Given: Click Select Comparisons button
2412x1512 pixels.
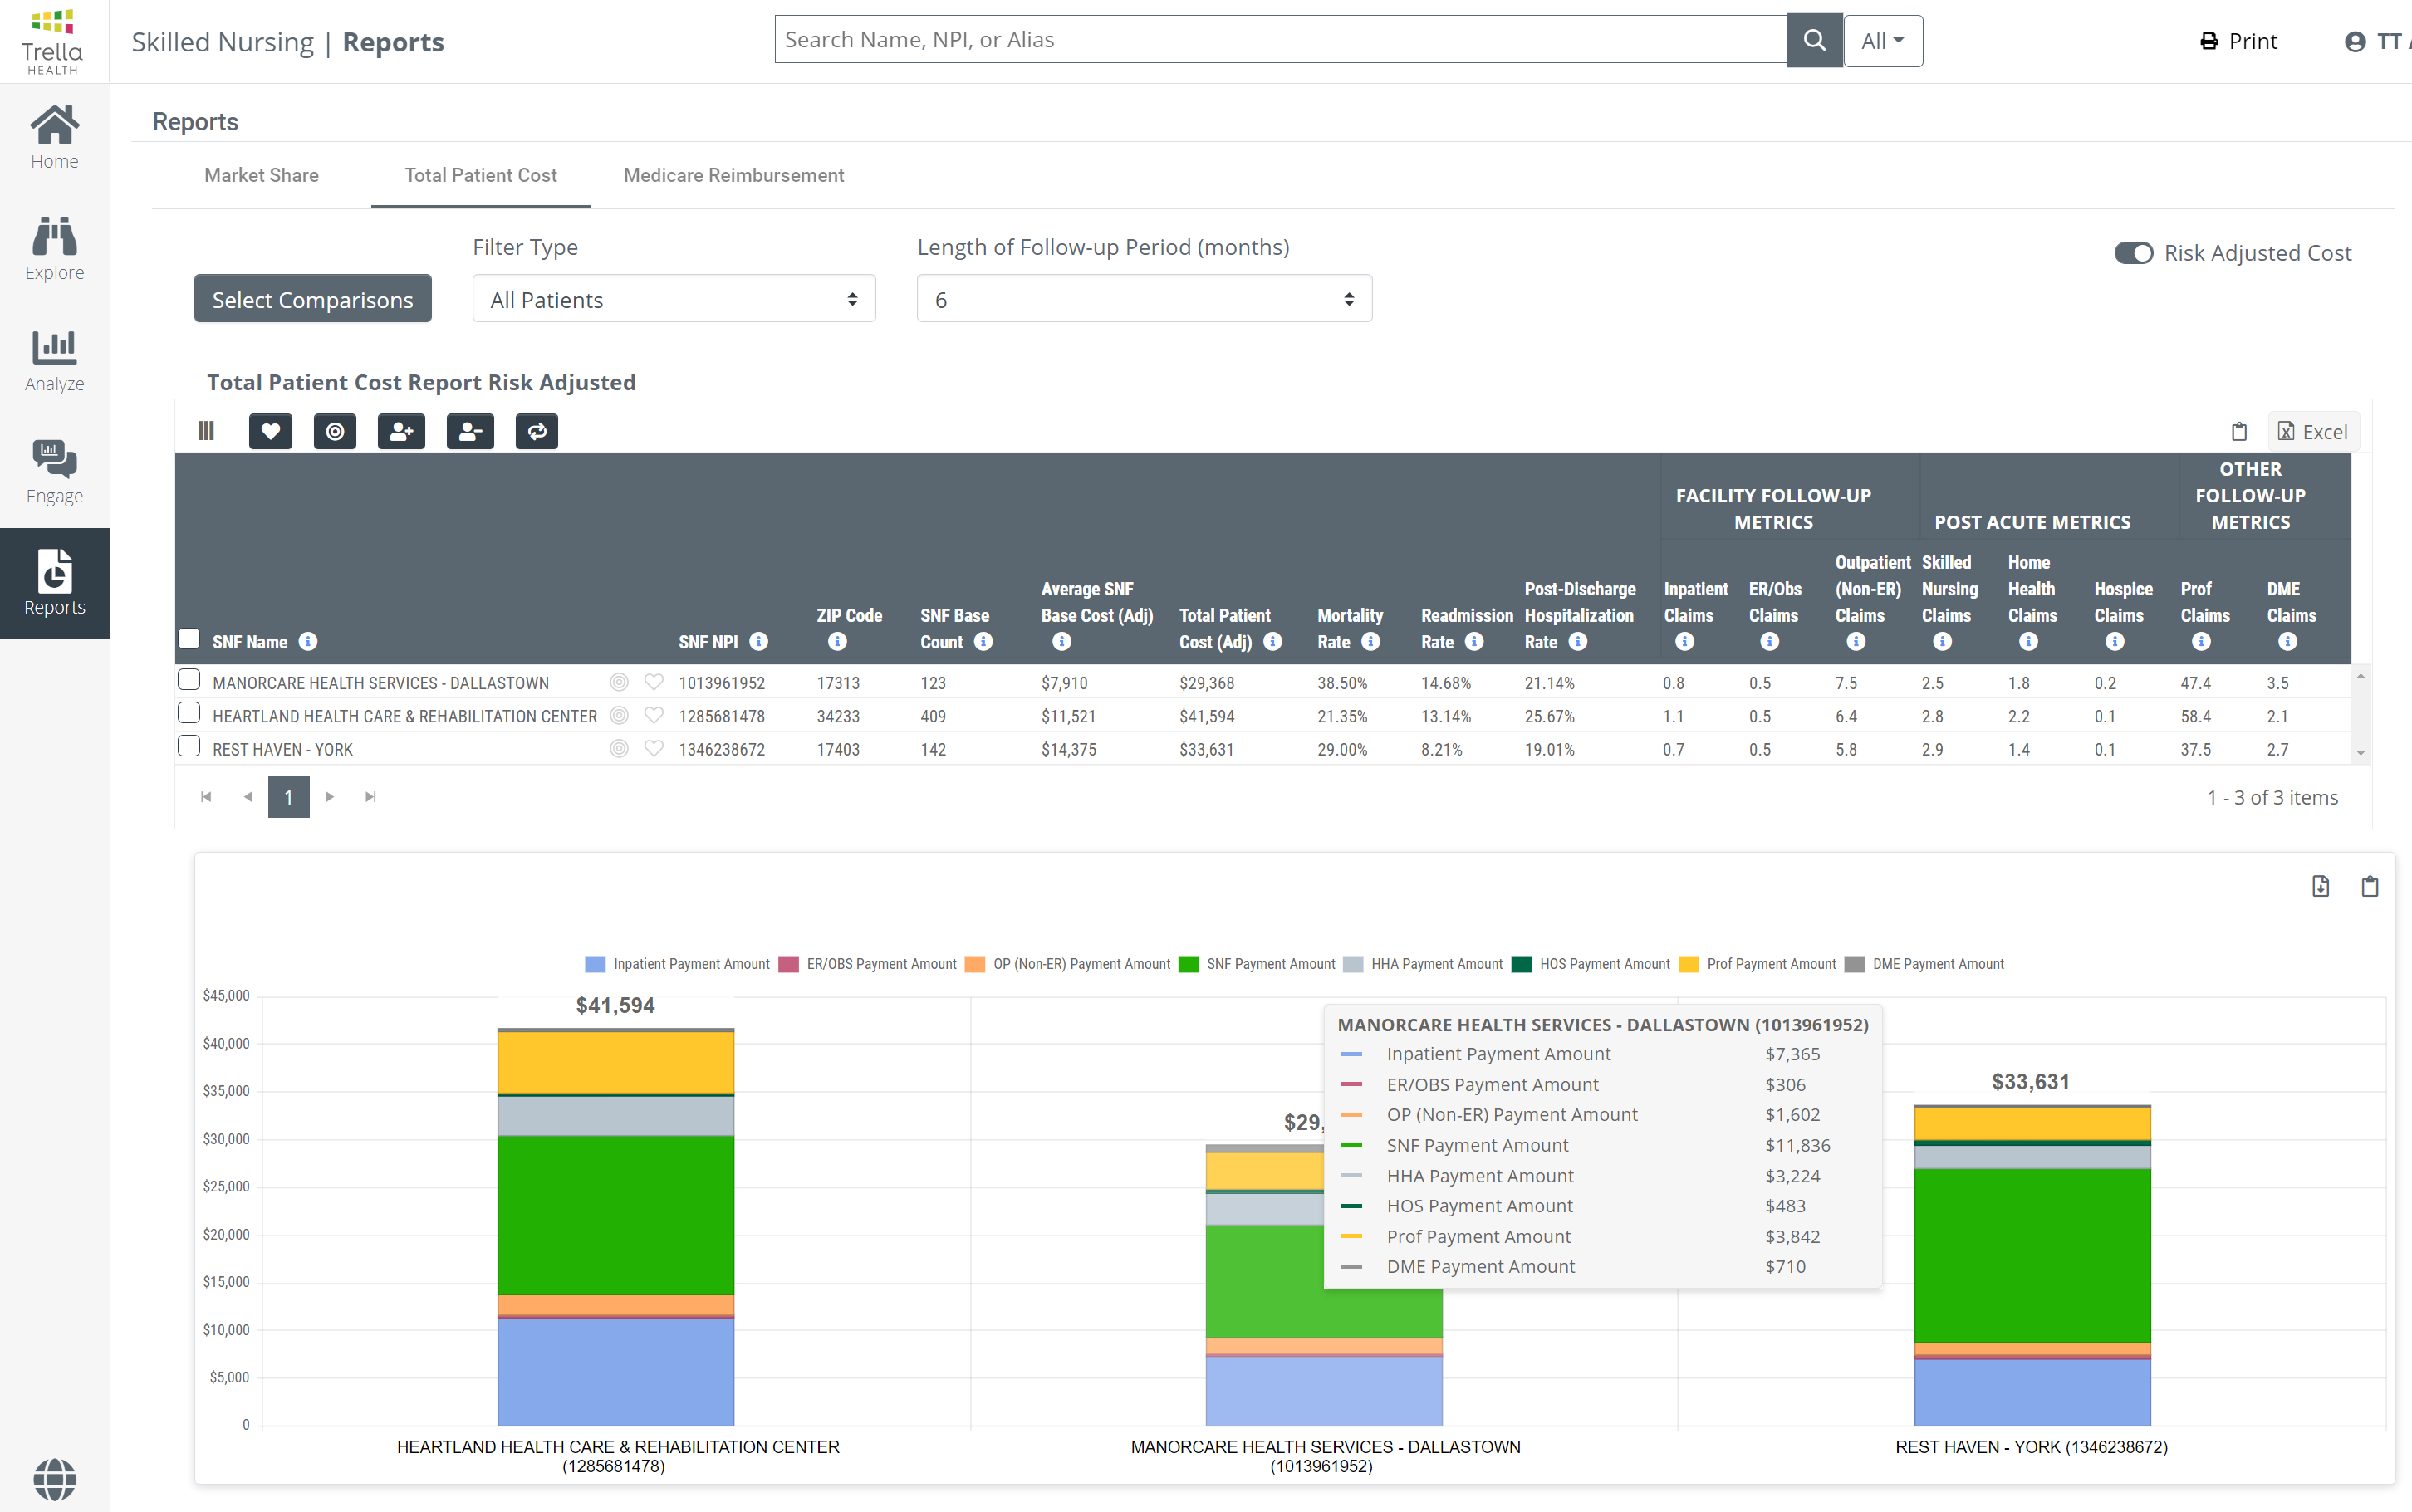Looking at the screenshot, I should 313,299.
